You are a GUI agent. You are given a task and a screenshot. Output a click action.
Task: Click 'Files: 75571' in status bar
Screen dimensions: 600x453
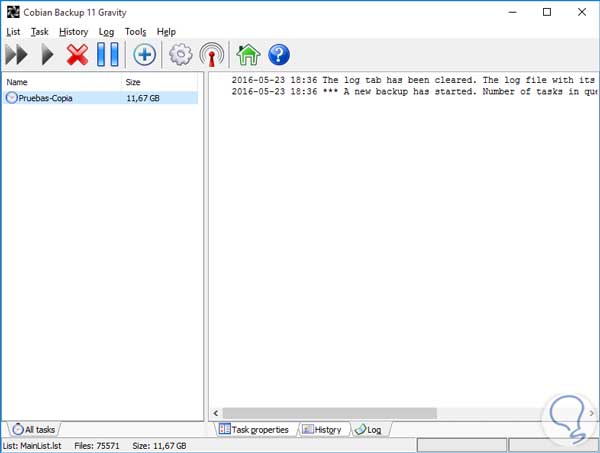tap(97, 446)
